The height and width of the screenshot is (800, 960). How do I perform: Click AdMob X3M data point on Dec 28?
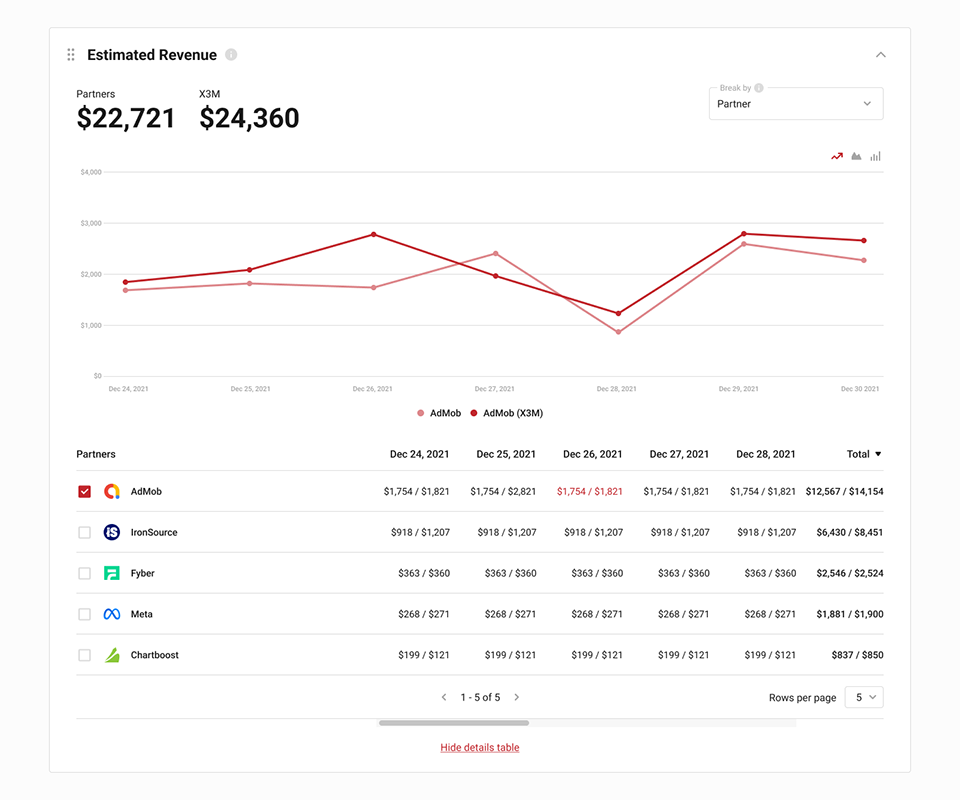(618, 313)
